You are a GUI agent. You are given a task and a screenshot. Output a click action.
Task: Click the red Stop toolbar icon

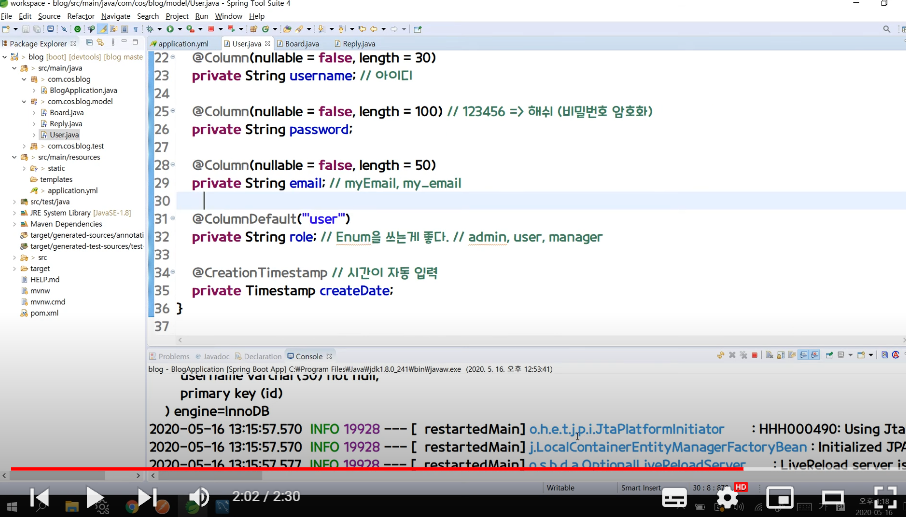pyautogui.click(x=210, y=29)
